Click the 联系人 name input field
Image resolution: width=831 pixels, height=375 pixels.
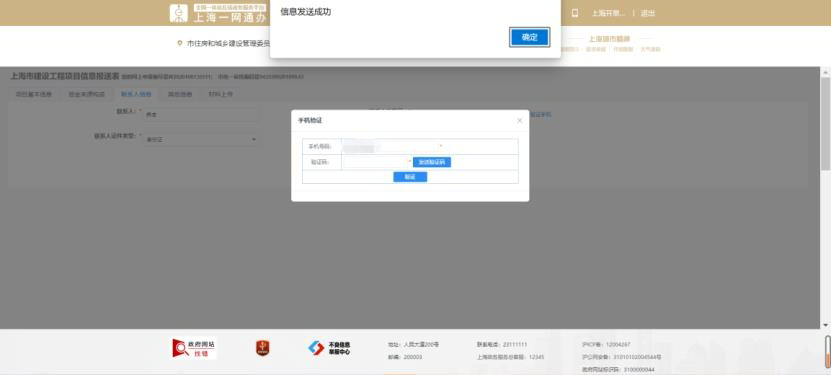coord(201,114)
